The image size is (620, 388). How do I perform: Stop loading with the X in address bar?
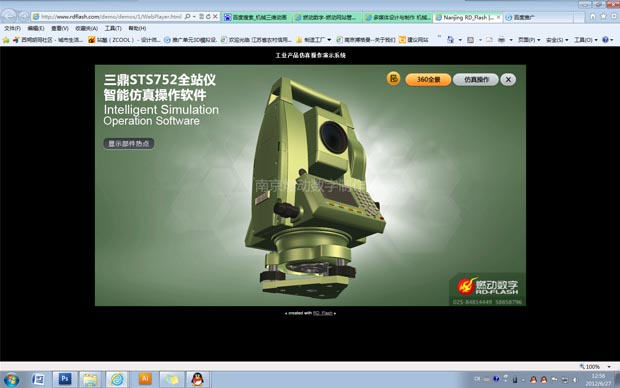point(215,17)
